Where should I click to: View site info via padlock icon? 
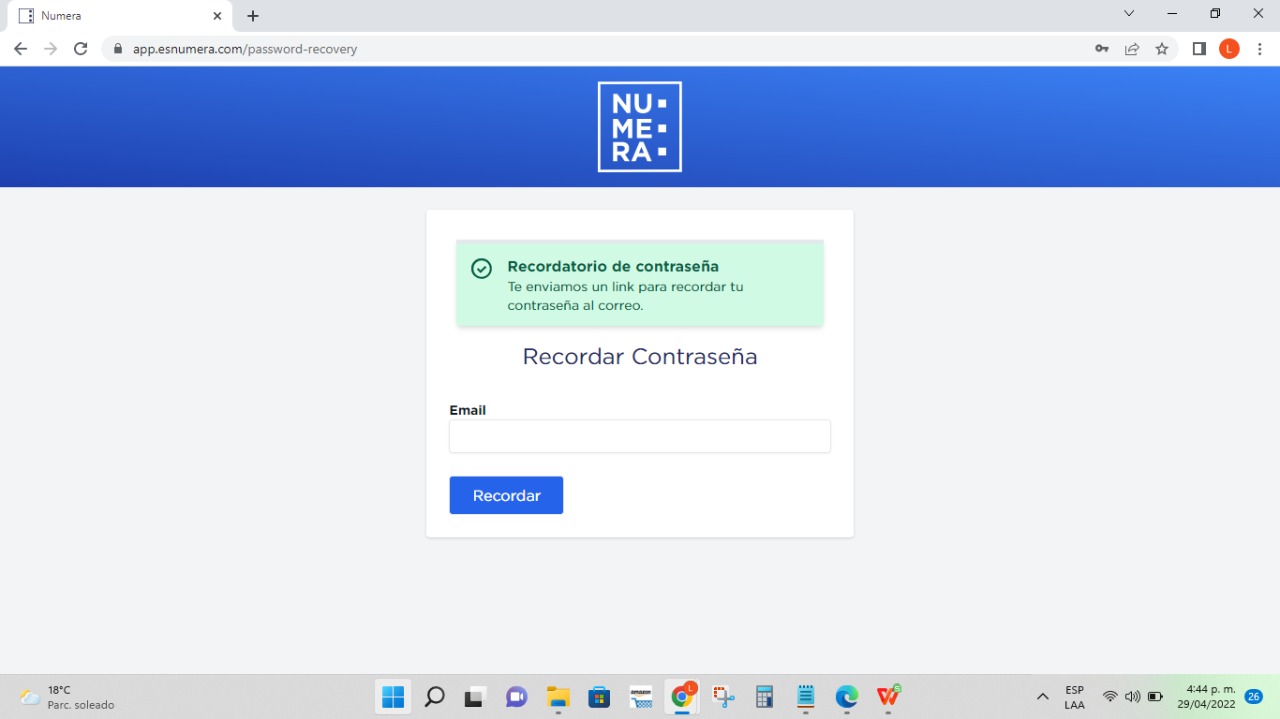(118, 49)
